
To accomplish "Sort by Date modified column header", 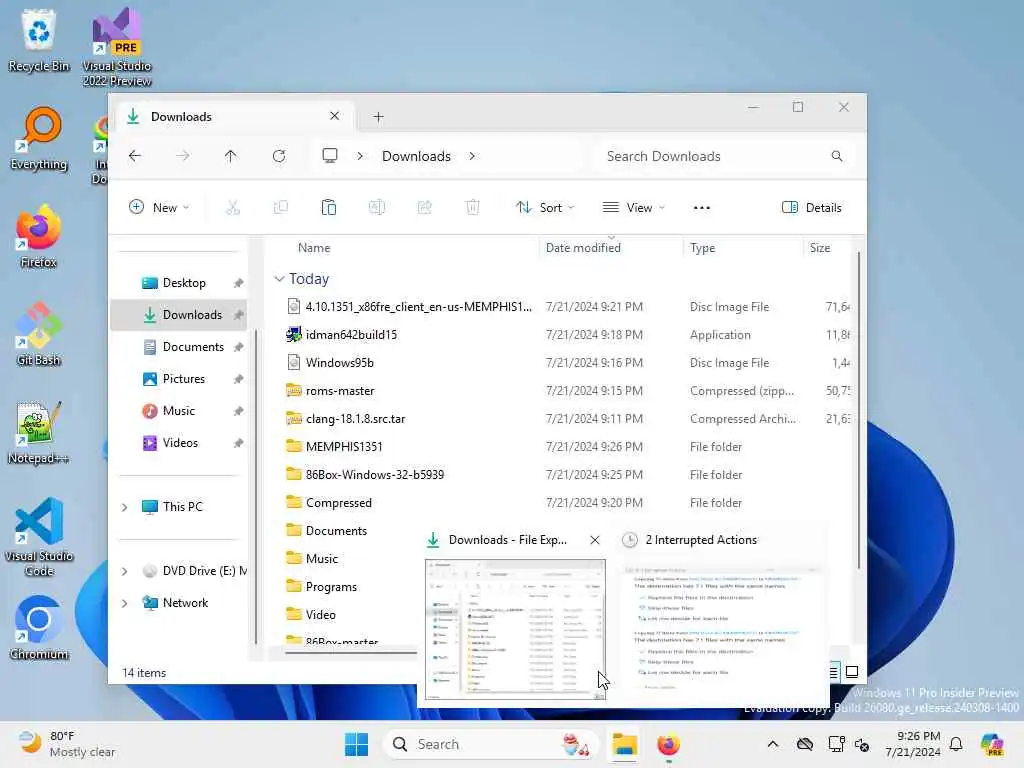I will click(x=583, y=248).
